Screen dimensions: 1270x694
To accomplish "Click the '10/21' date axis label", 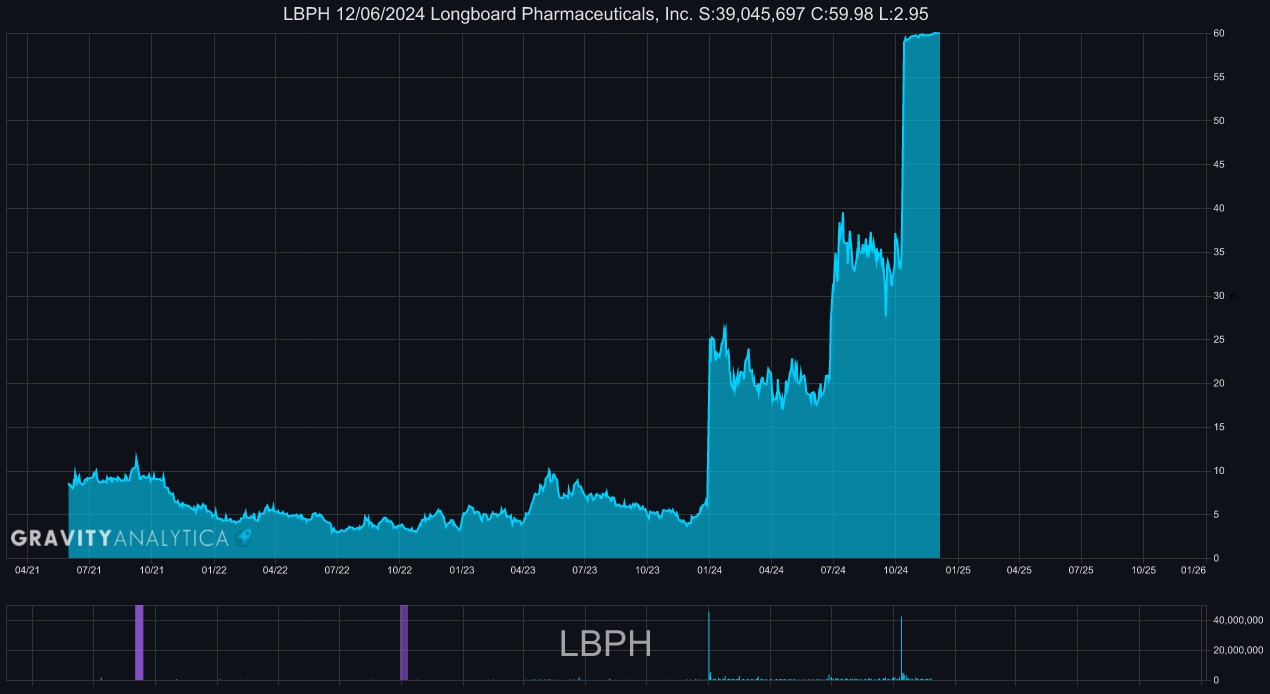I will point(151,570).
